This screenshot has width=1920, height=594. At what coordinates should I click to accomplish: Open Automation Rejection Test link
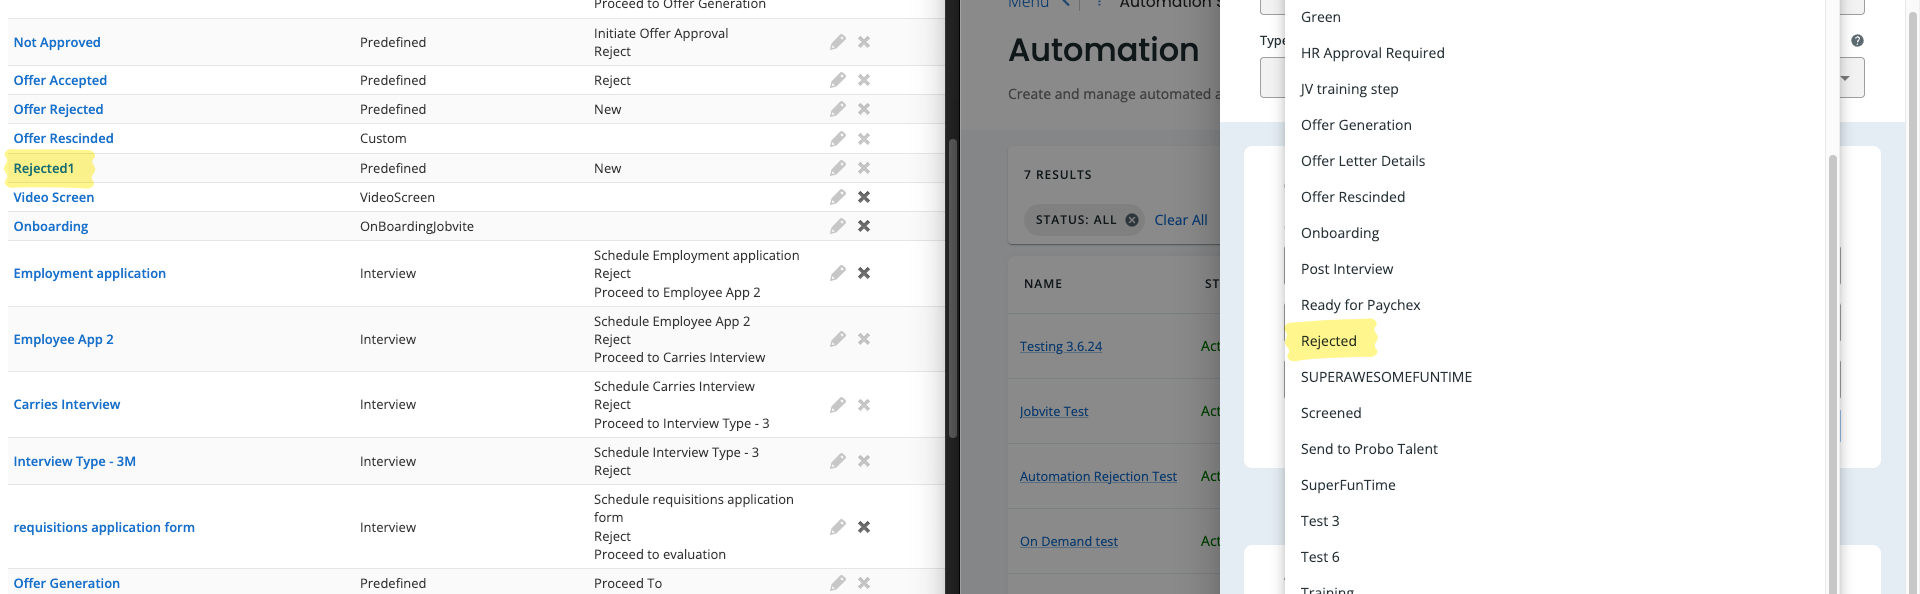point(1098,476)
